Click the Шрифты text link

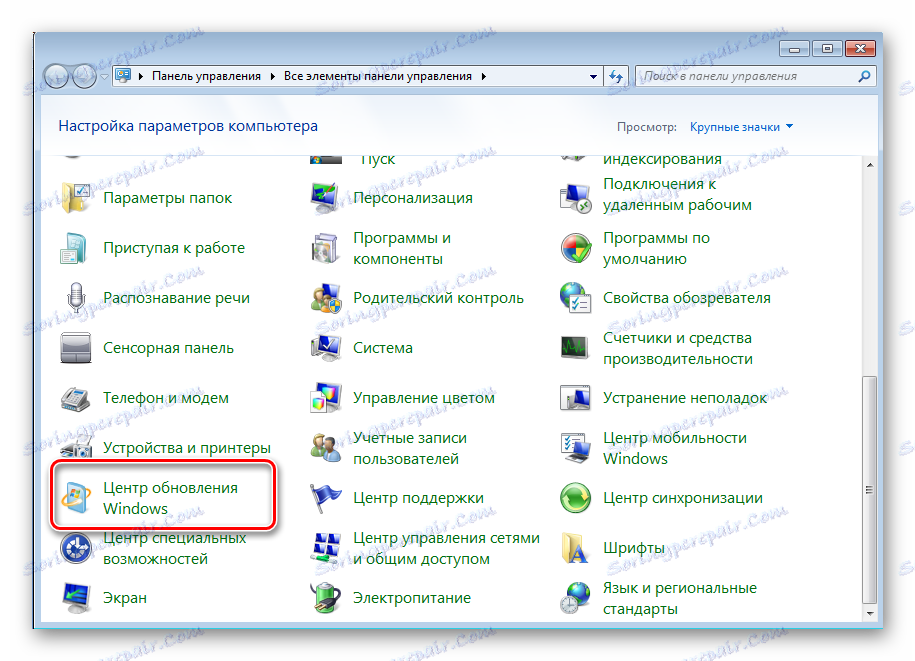pyautogui.click(x=634, y=548)
